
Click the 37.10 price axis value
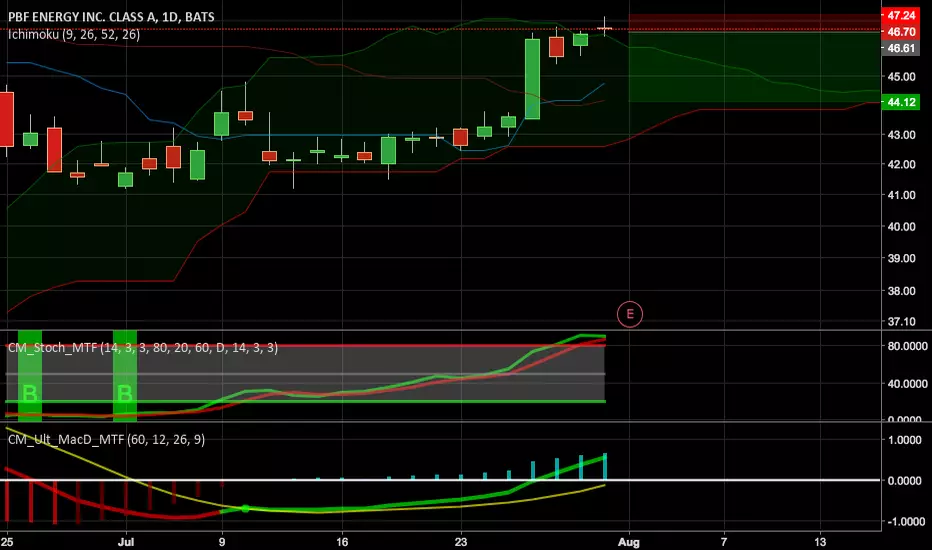tap(901, 322)
